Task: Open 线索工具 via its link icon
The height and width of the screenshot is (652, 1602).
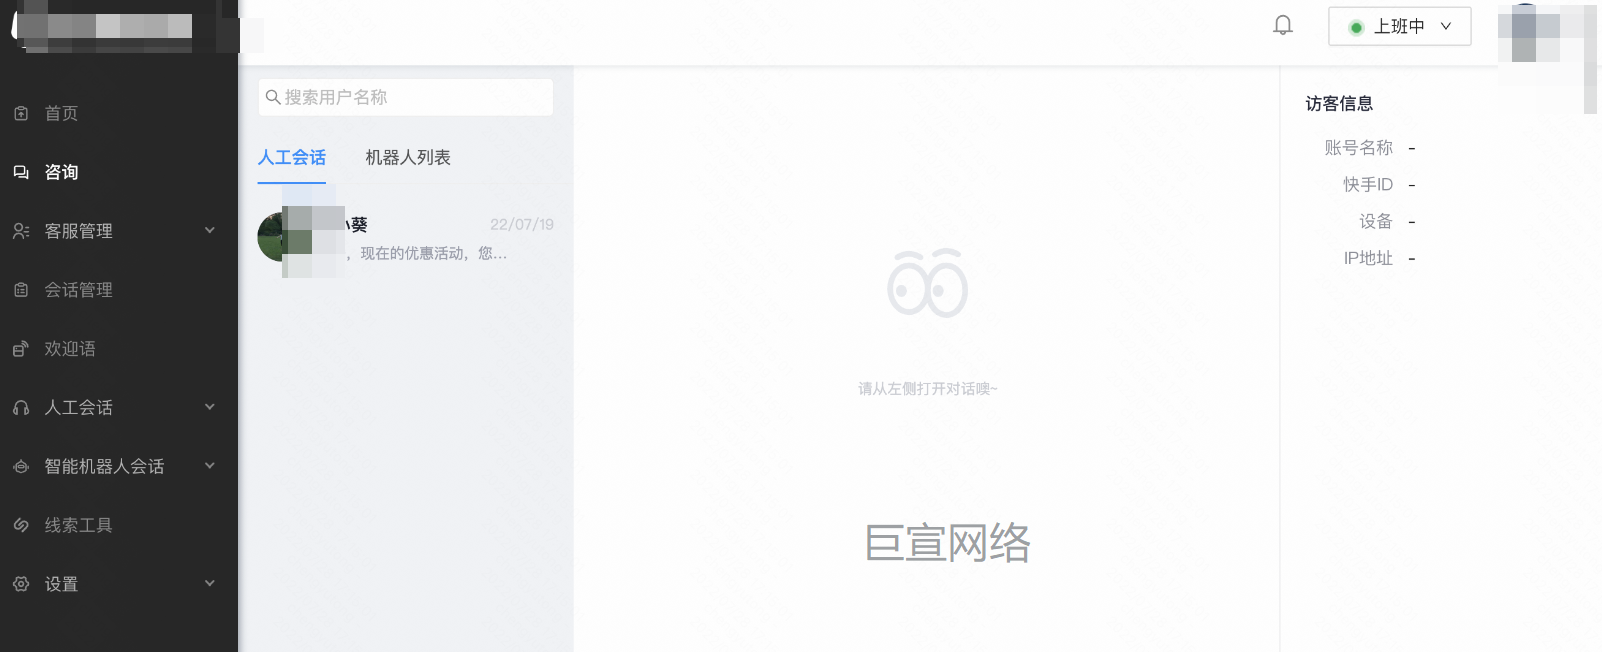Action: 21,525
